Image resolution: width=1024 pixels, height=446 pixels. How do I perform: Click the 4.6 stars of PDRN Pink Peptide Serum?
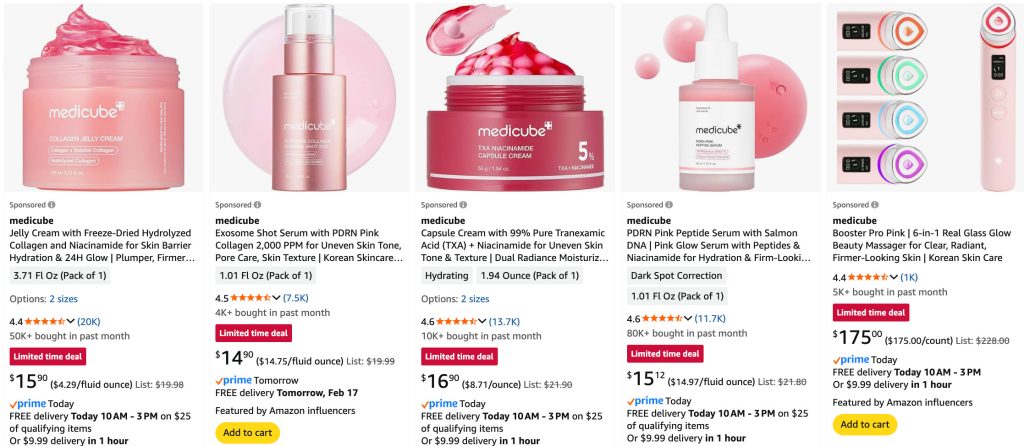click(x=662, y=319)
